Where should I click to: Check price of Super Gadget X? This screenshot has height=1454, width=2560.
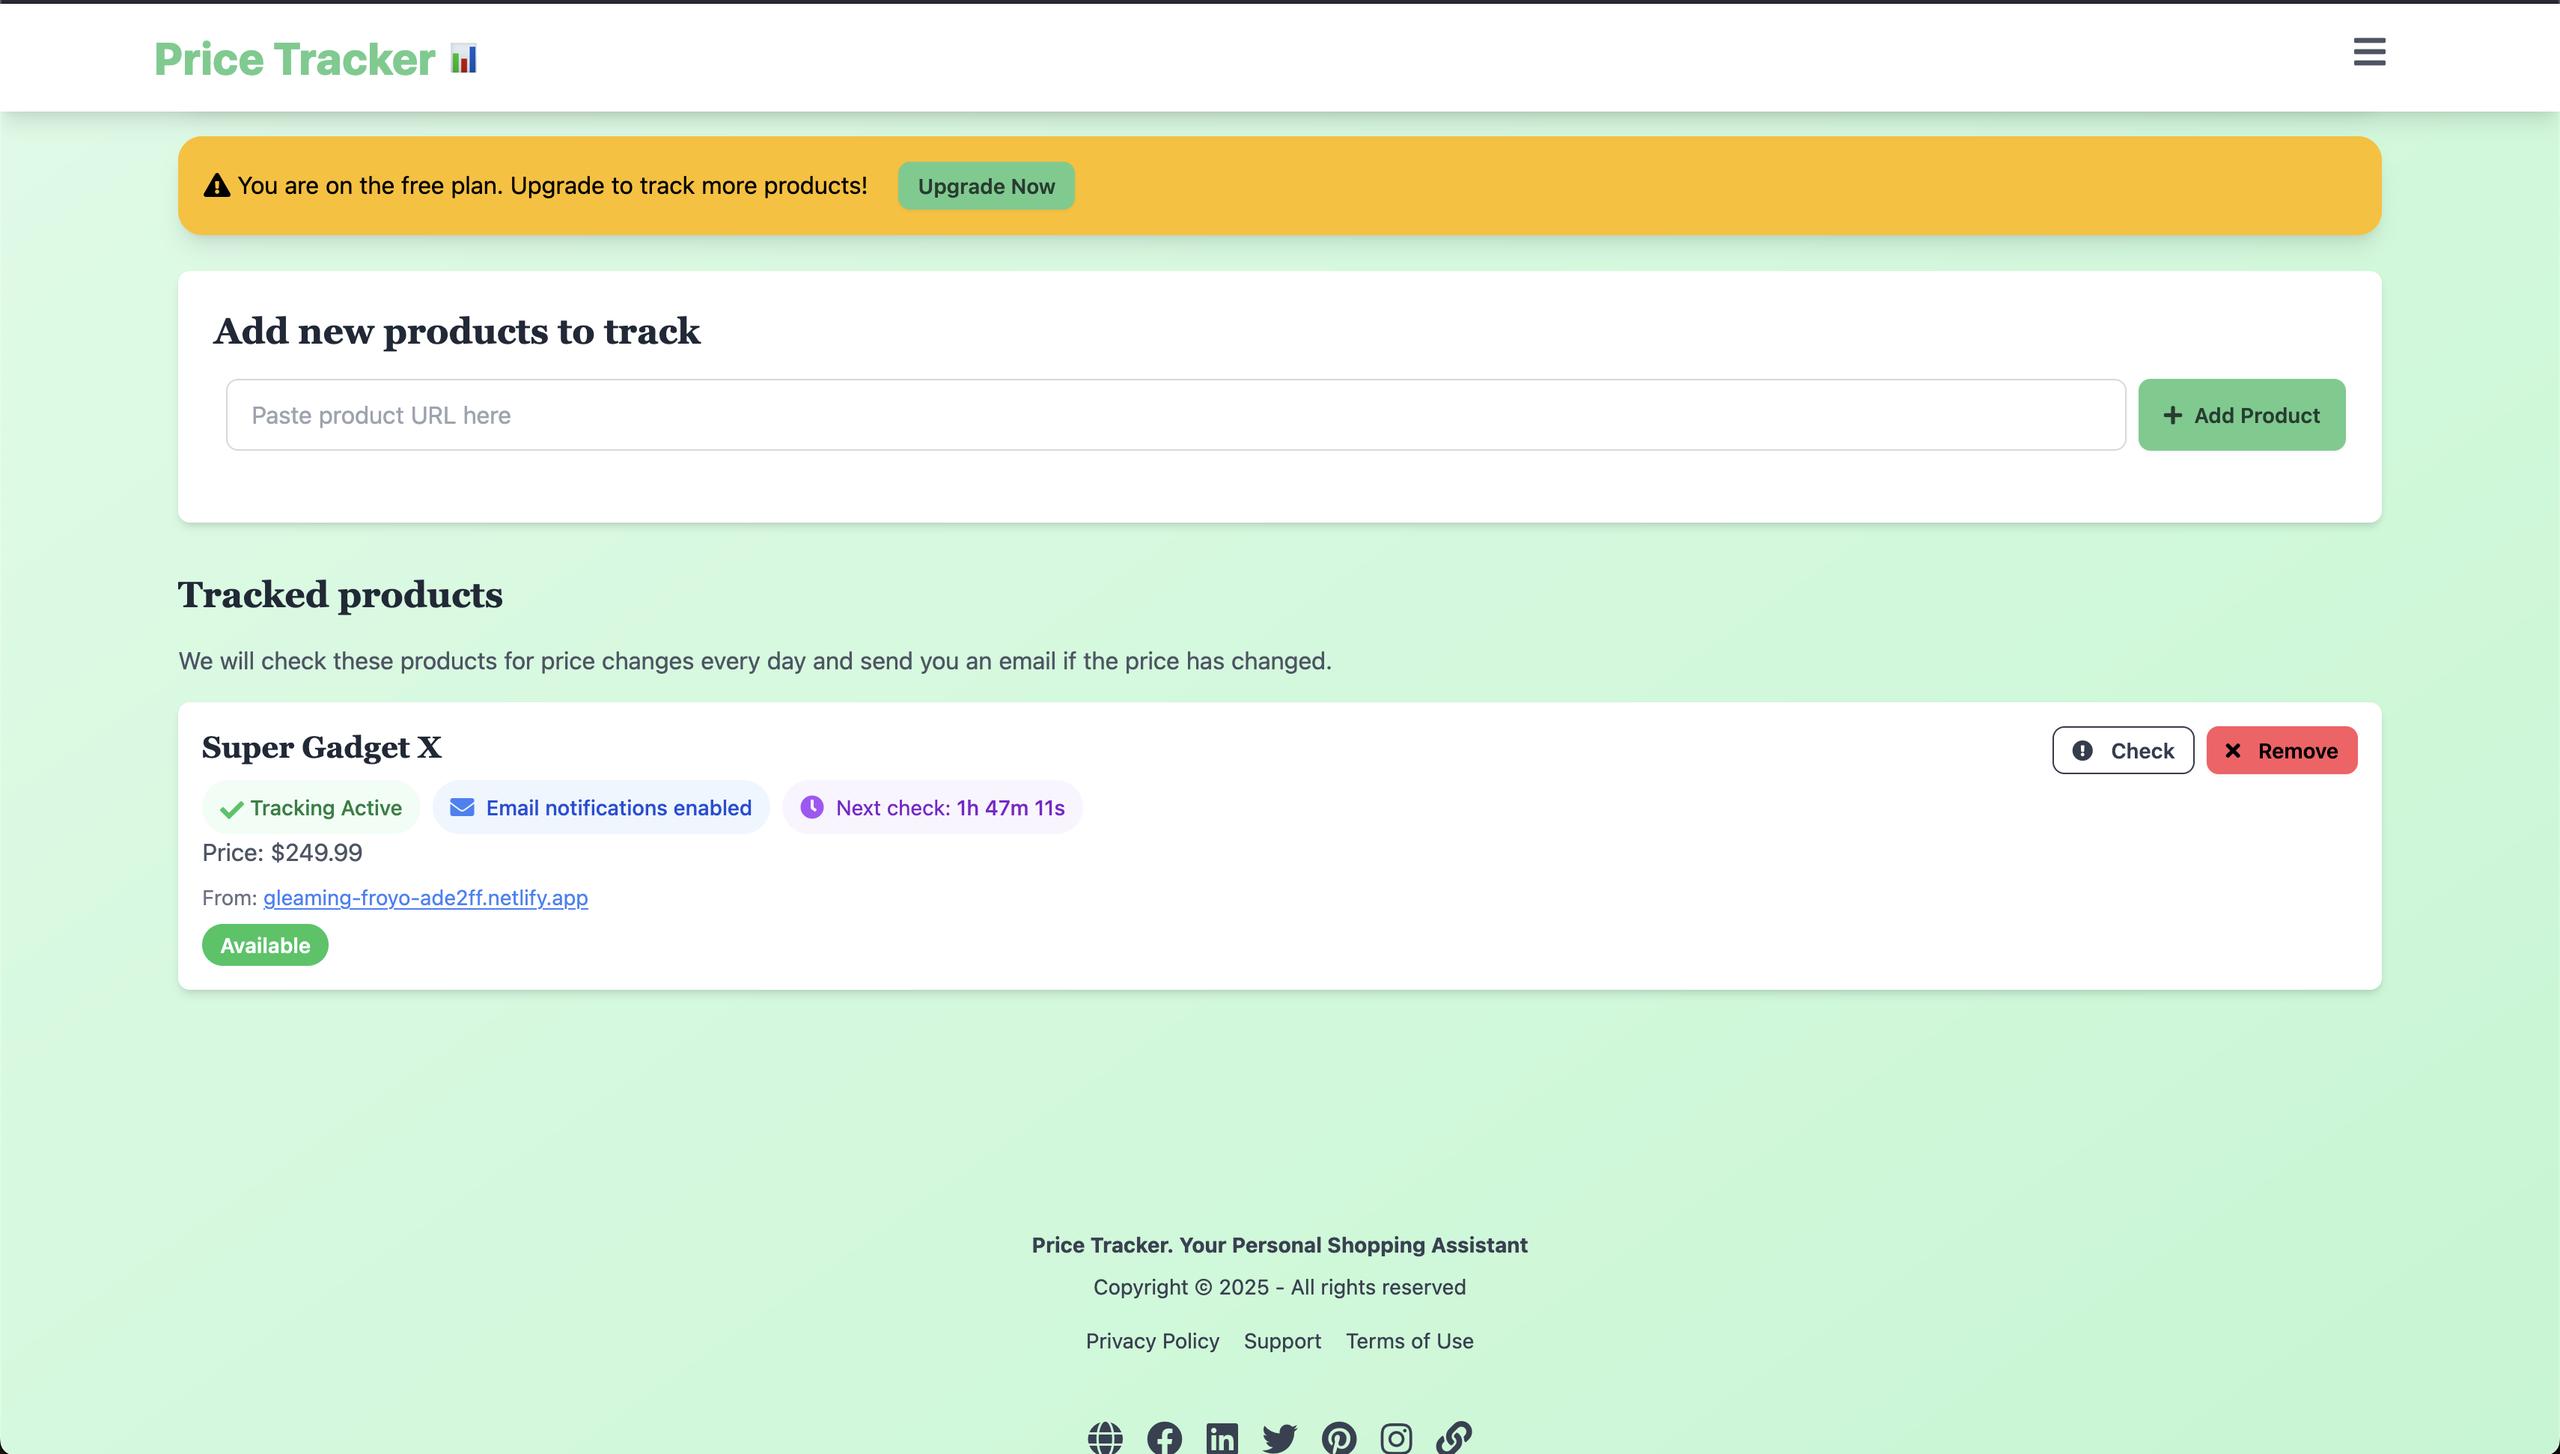click(x=2122, y=750)
